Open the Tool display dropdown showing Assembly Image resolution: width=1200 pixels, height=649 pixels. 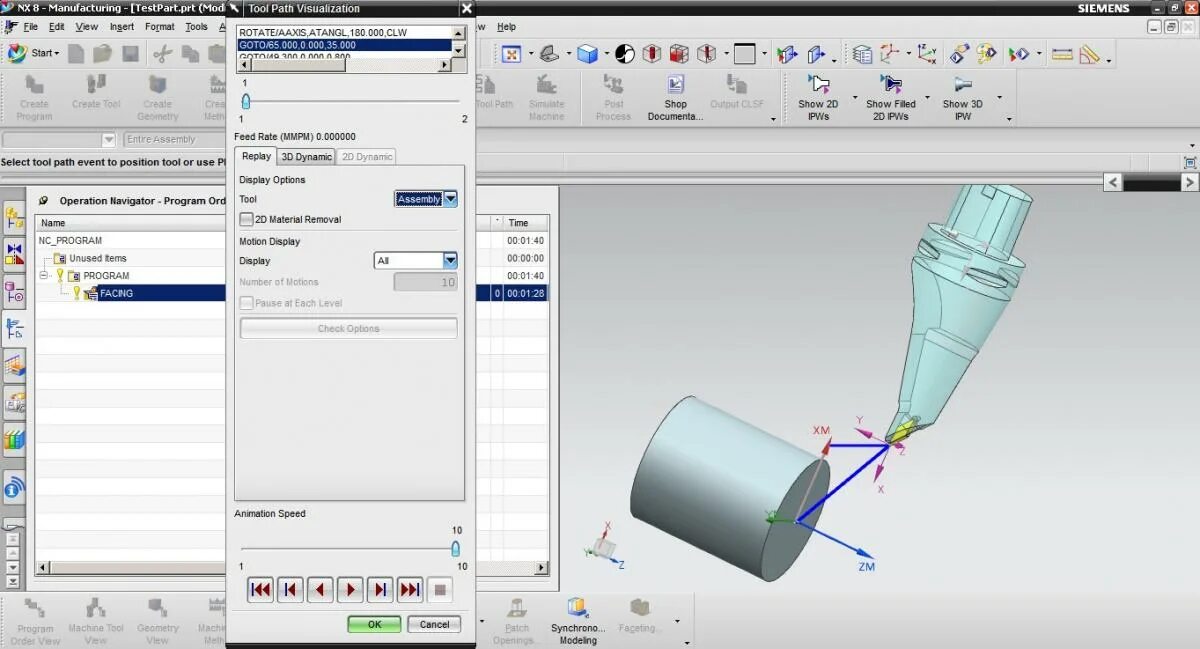tap(449, 198)
